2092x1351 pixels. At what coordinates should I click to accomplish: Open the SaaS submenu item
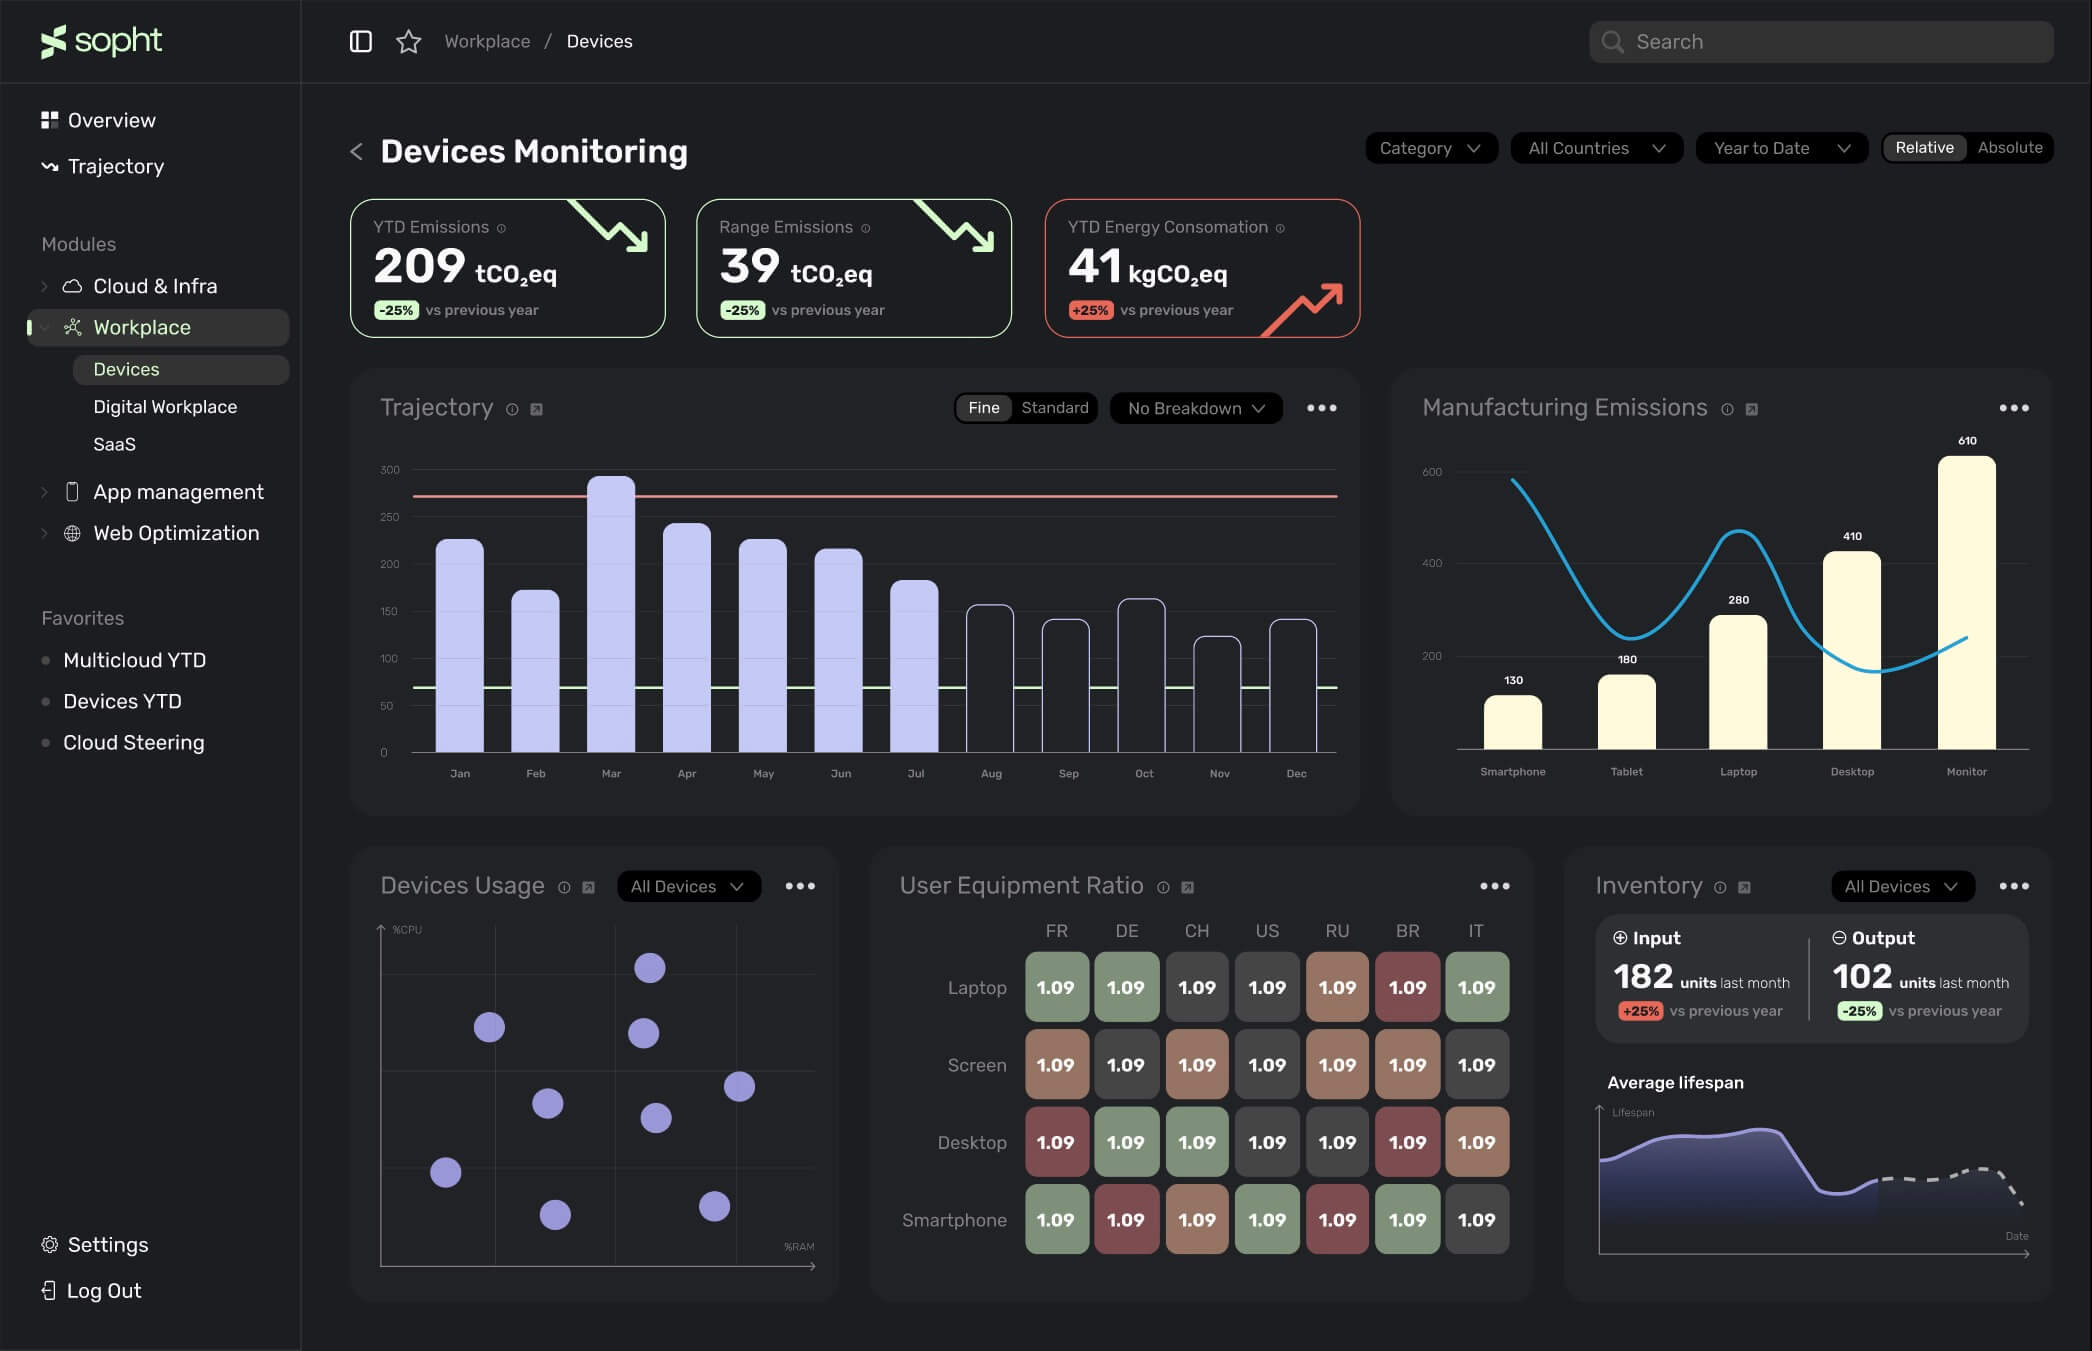pyautogui.click(x=114, y=444)
